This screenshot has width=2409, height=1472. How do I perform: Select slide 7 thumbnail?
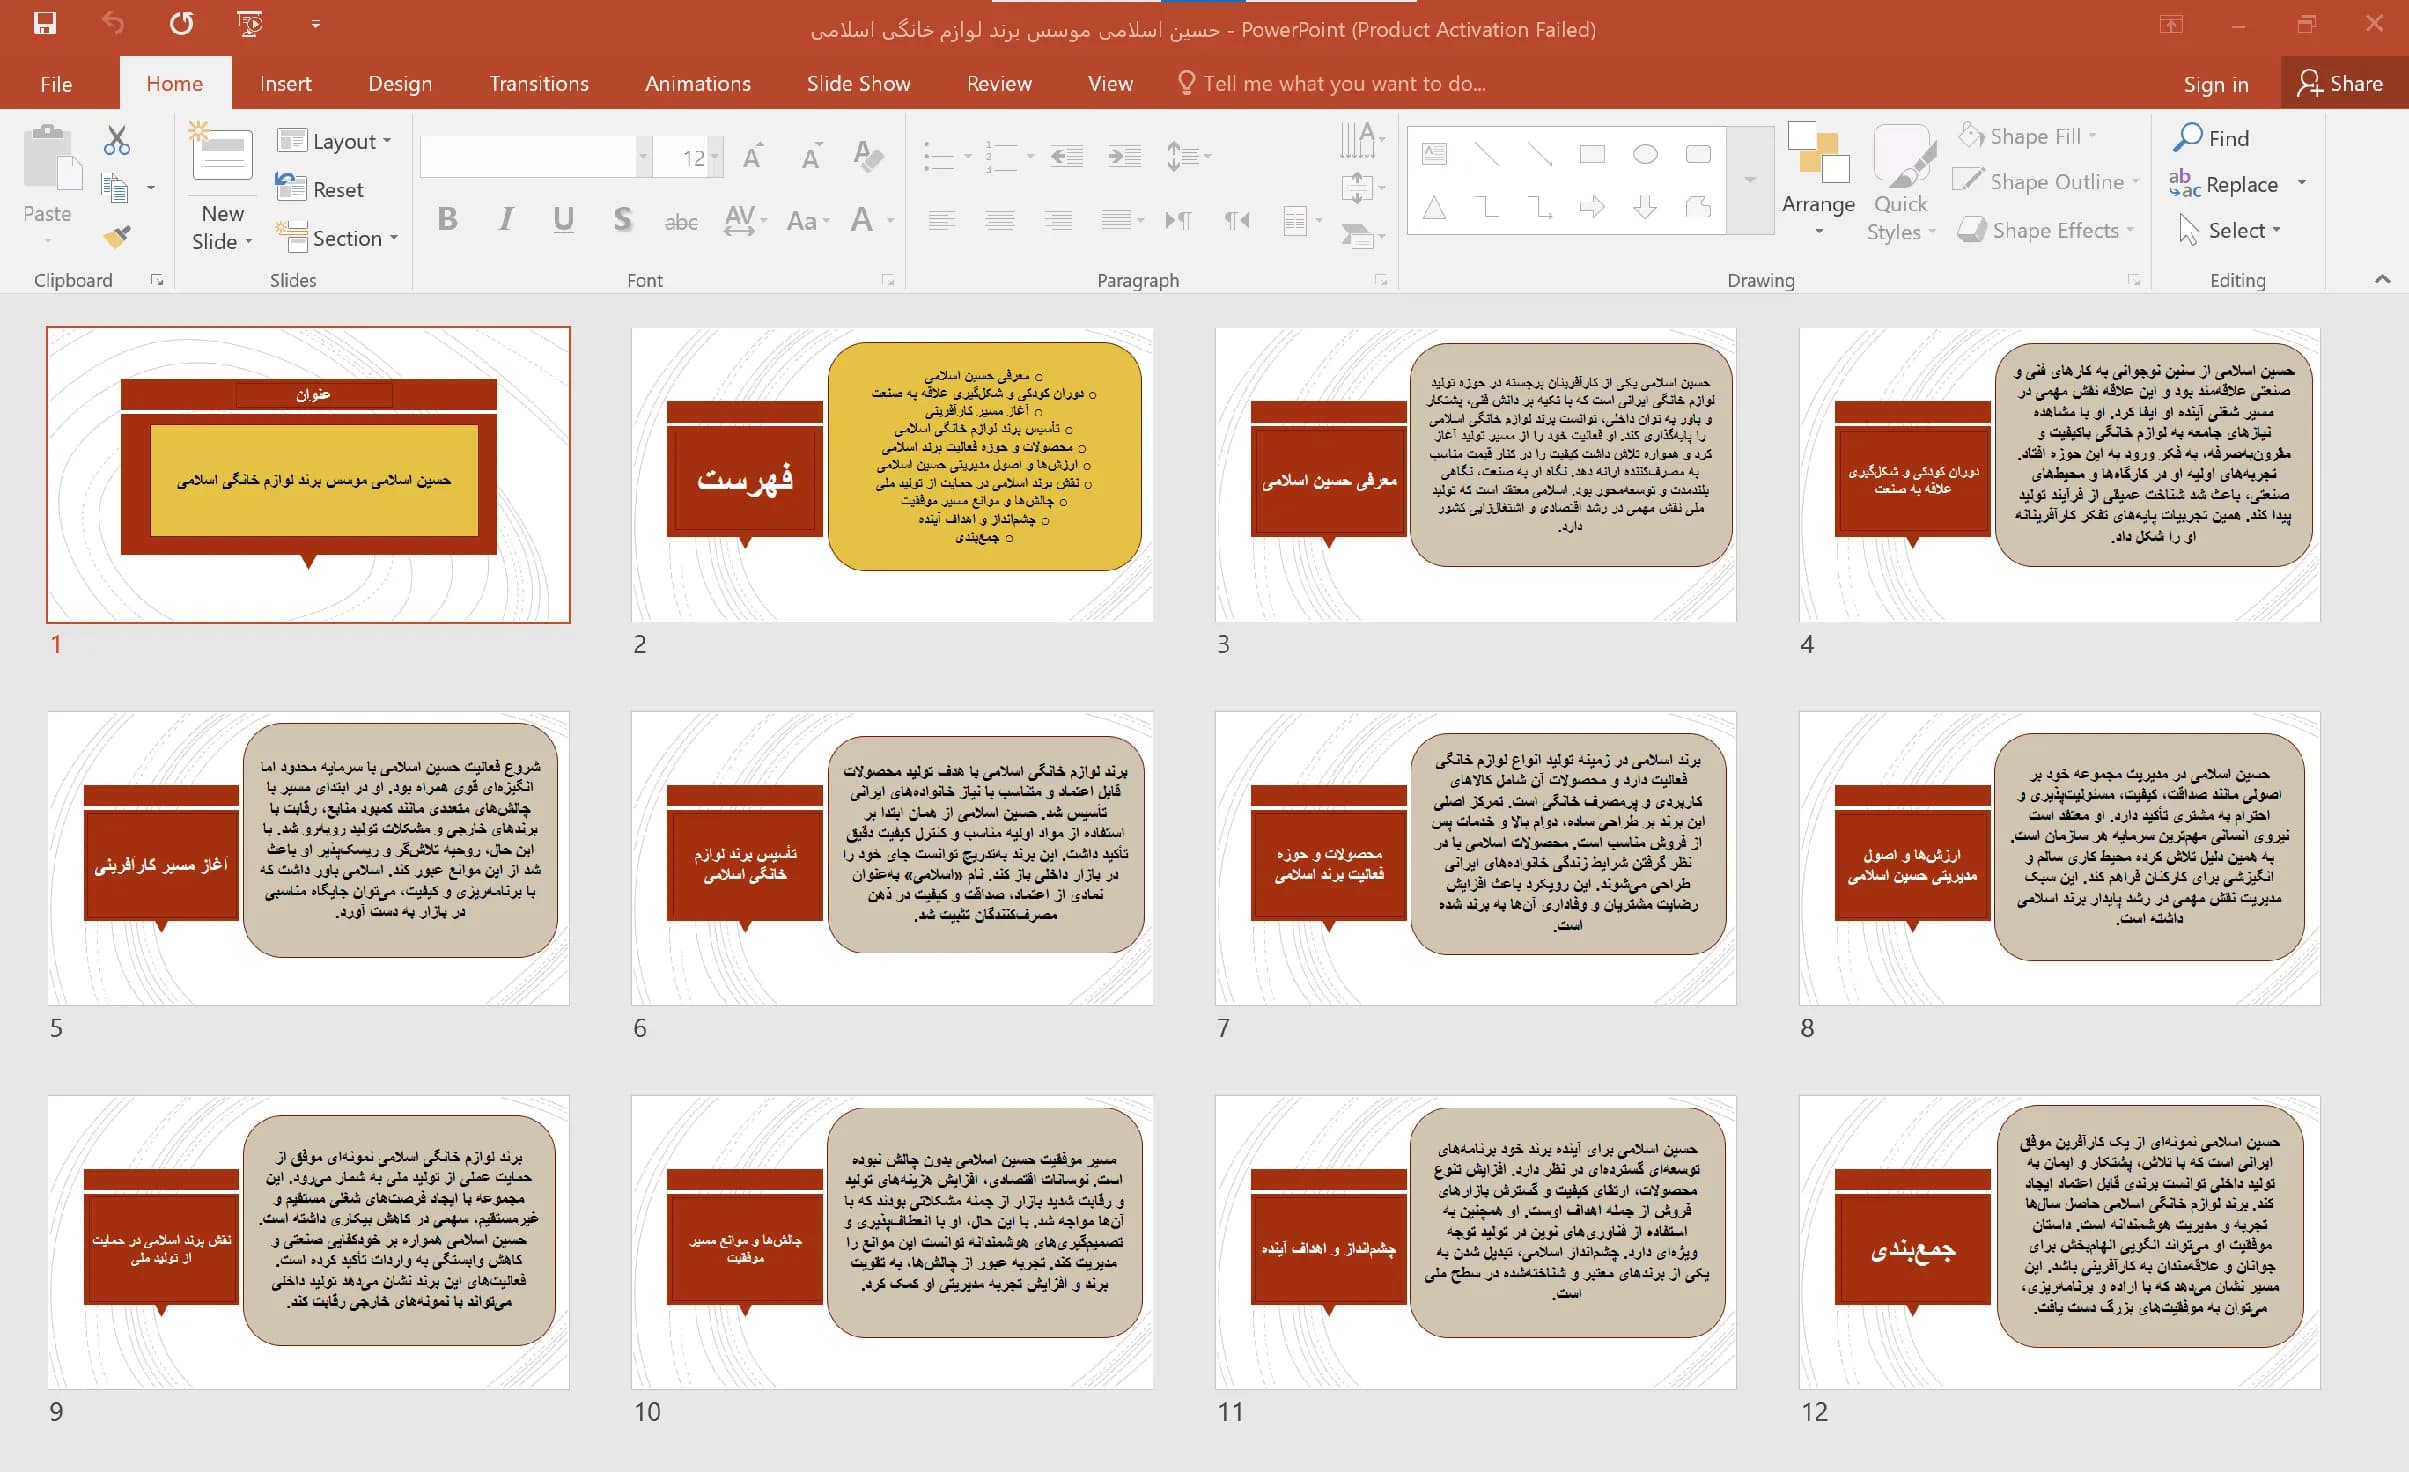tap(1475, 858)
